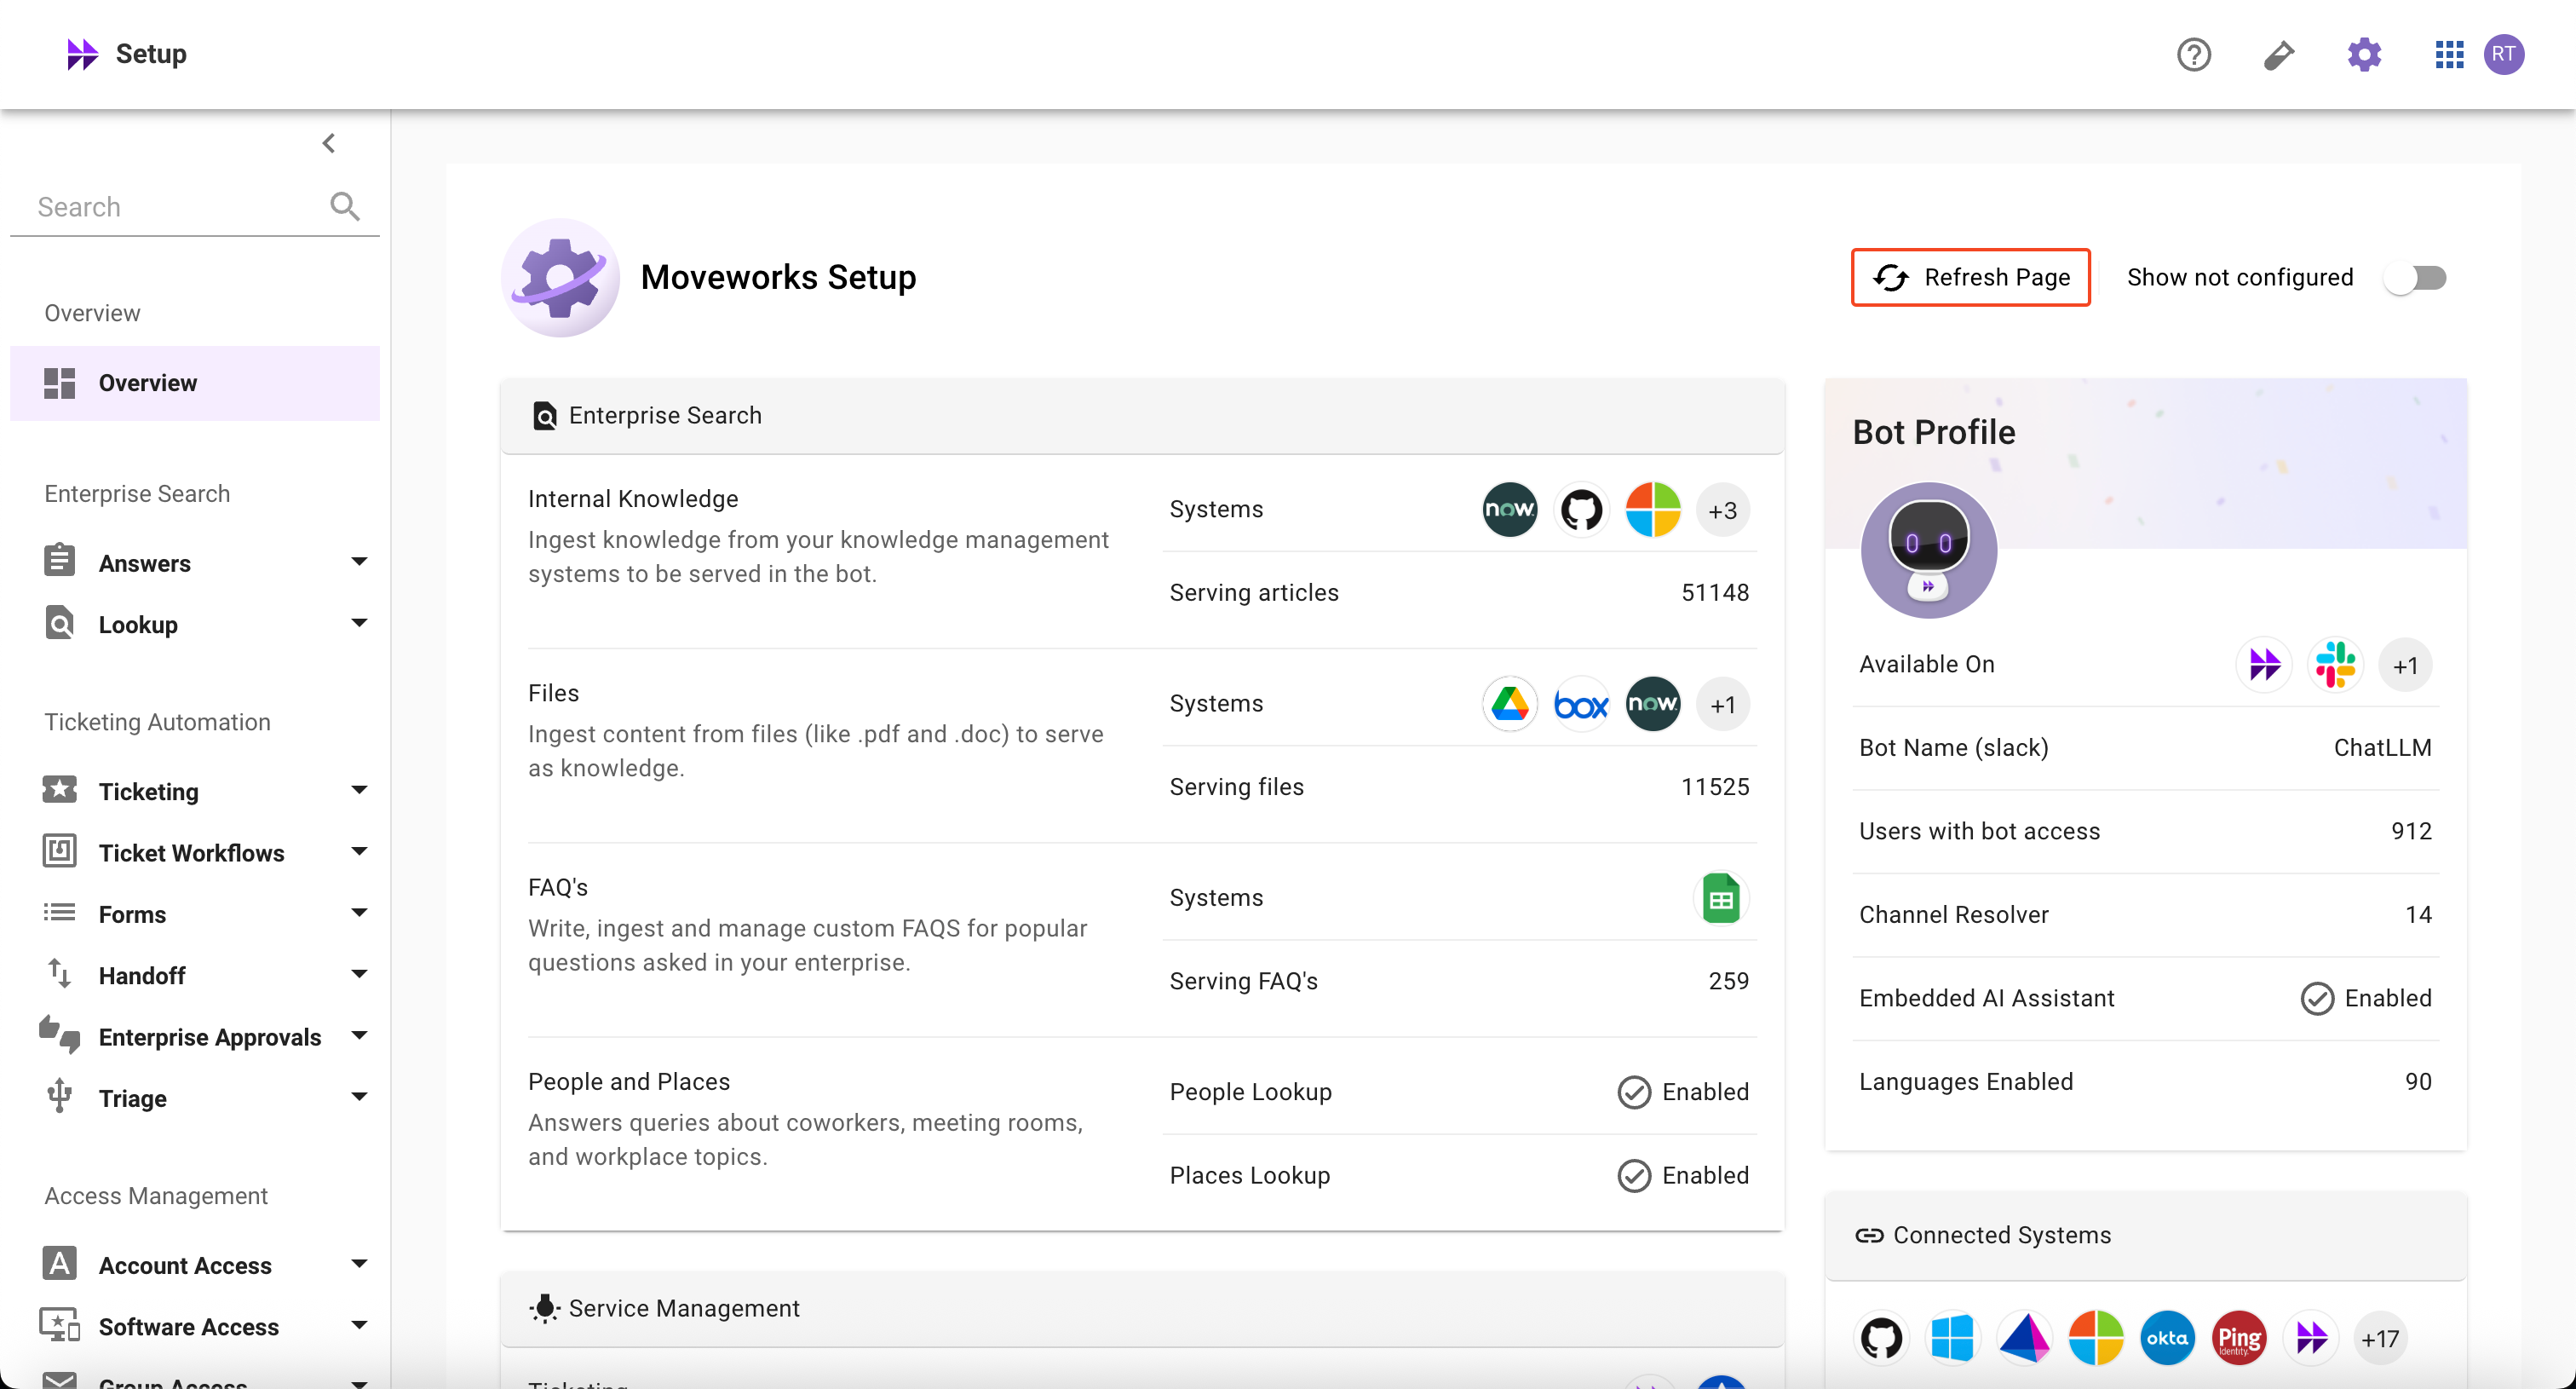Image resolution: width=2576 pixels, height=1389 pixels.
Task: Click the Box icon in Files systems
Action: click(x=1581, y=704)
